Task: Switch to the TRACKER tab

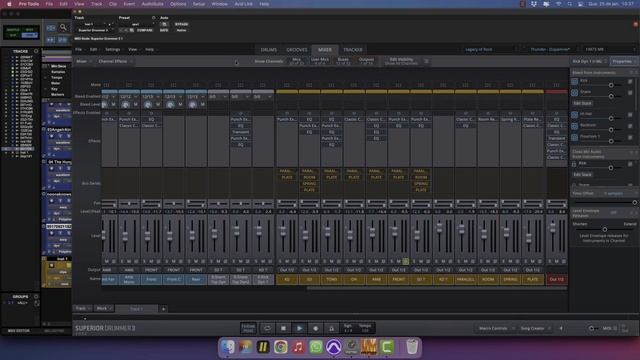Action: click(353, 50)
